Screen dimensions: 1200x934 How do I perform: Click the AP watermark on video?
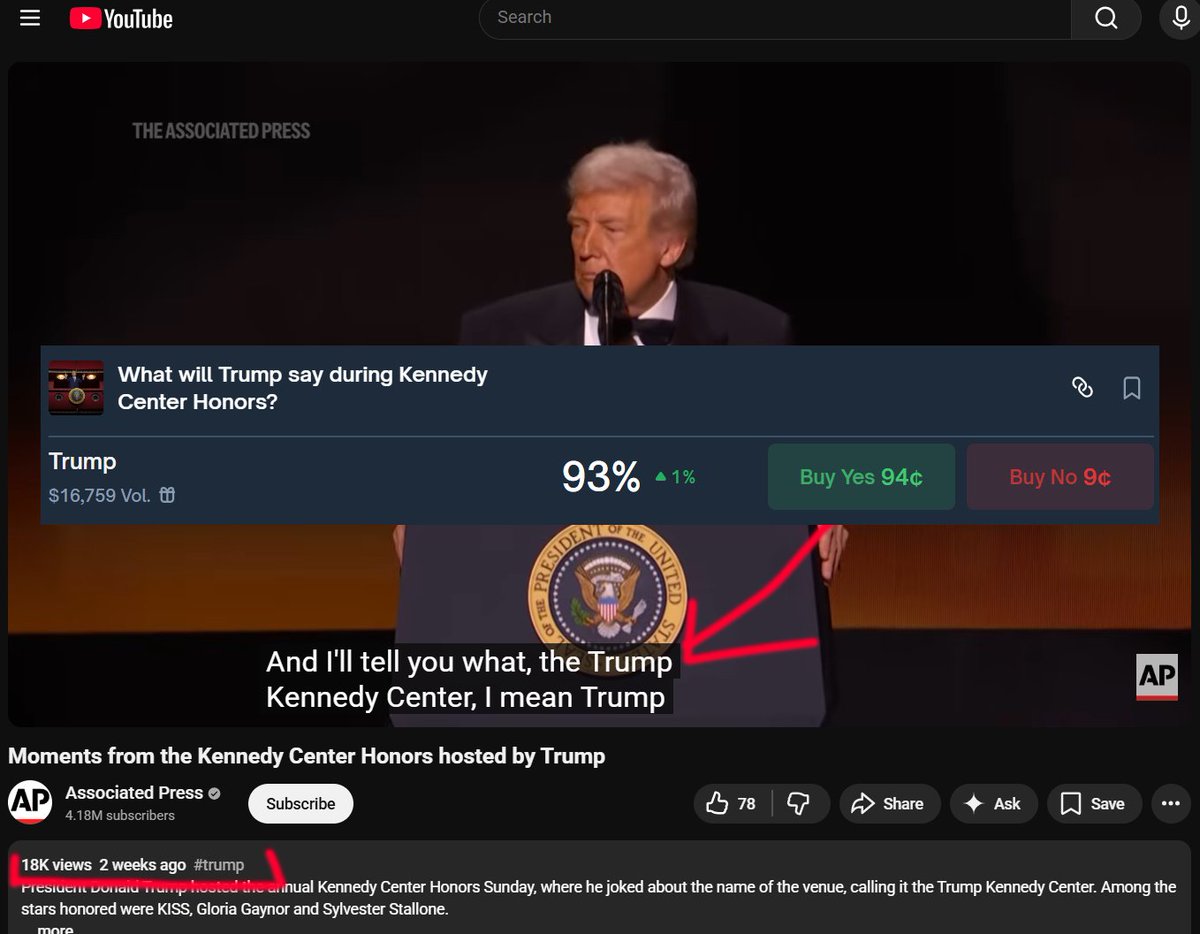click(x=1157, y=677)
